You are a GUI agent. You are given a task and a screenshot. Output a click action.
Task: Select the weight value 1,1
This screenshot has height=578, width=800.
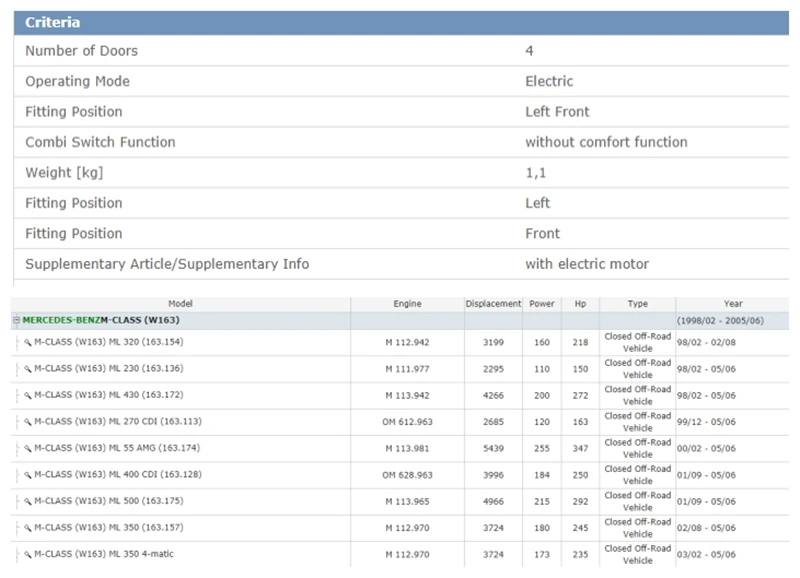pos(536,173)
